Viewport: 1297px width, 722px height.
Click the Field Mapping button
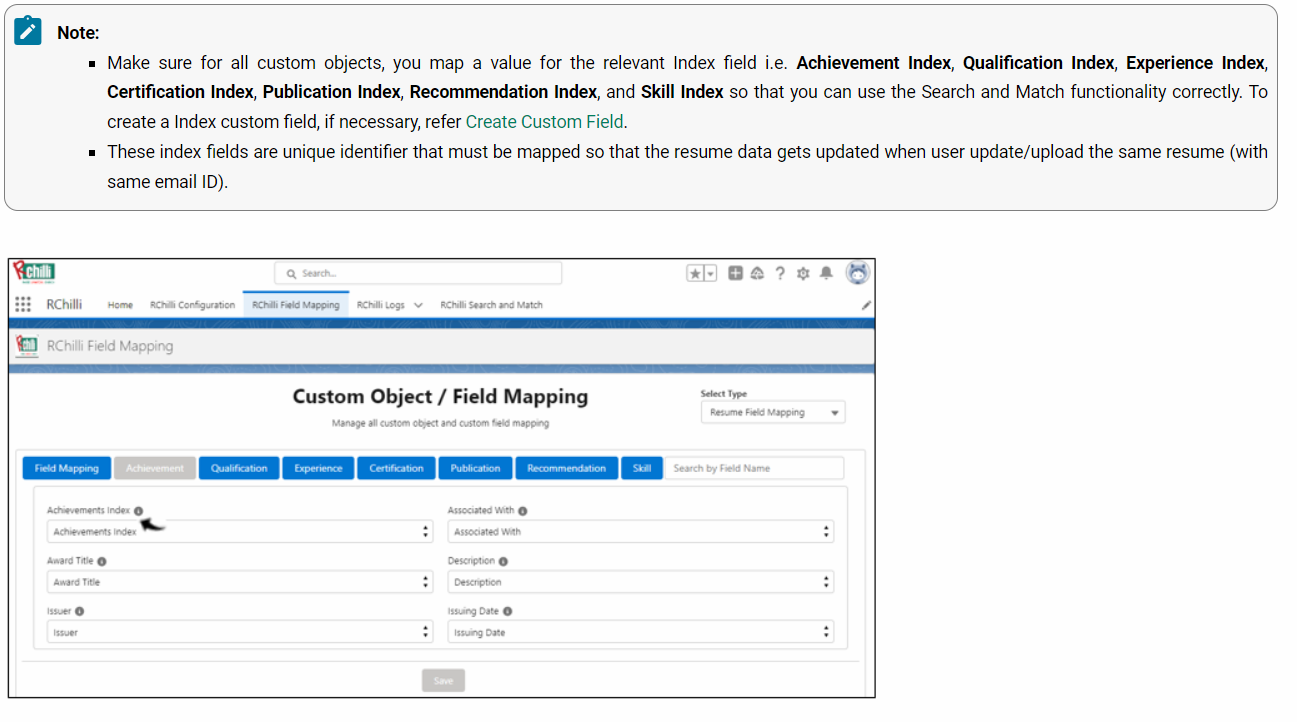tap(67, 468)
